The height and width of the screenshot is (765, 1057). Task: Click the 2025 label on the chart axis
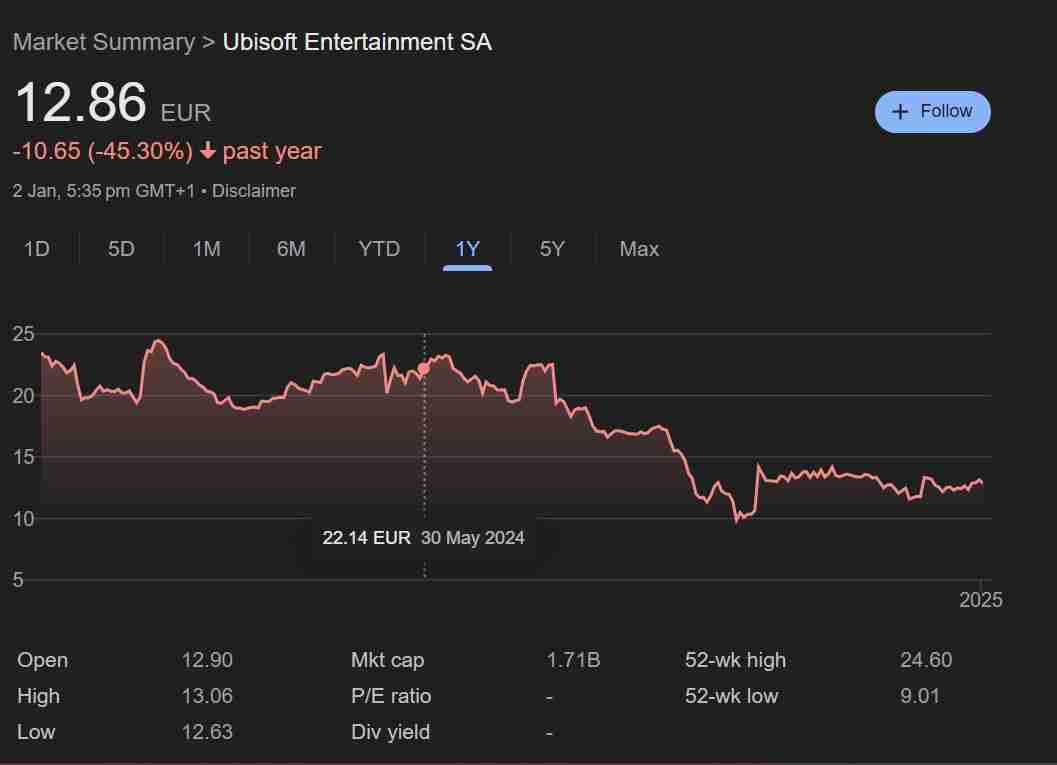click(x=982, y=599)
